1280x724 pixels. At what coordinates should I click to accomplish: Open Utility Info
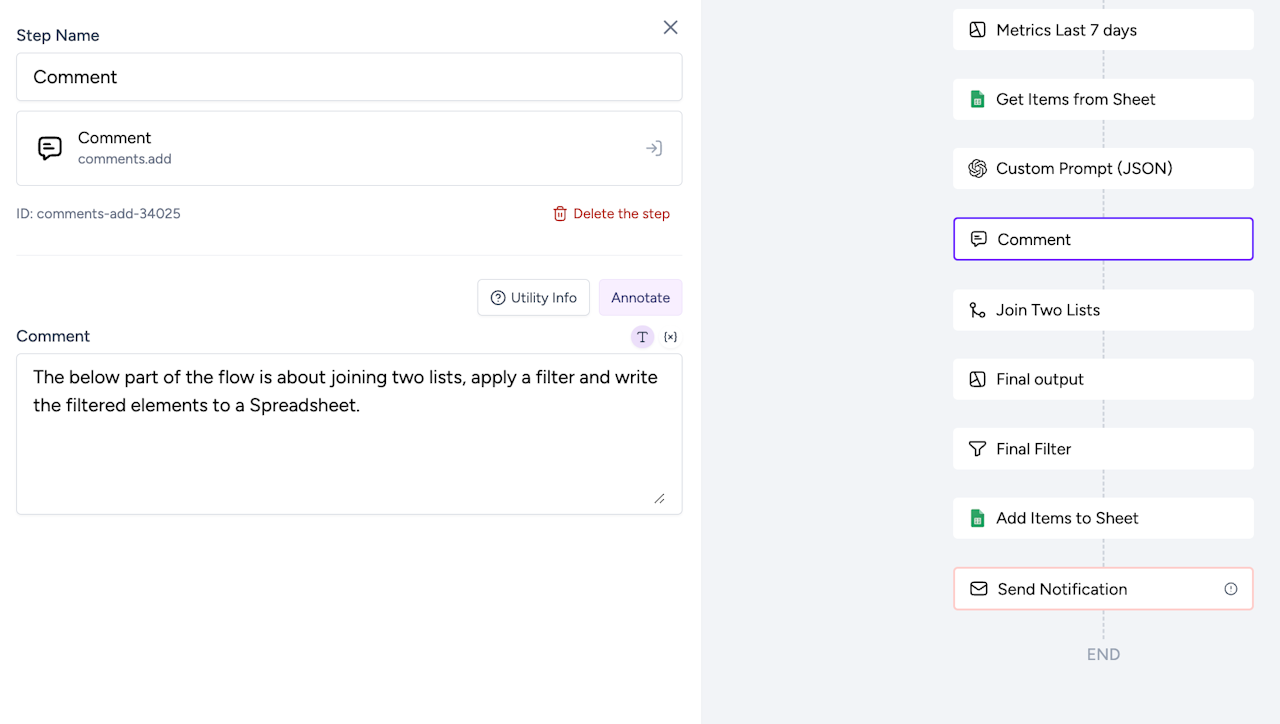pos(533,298)
